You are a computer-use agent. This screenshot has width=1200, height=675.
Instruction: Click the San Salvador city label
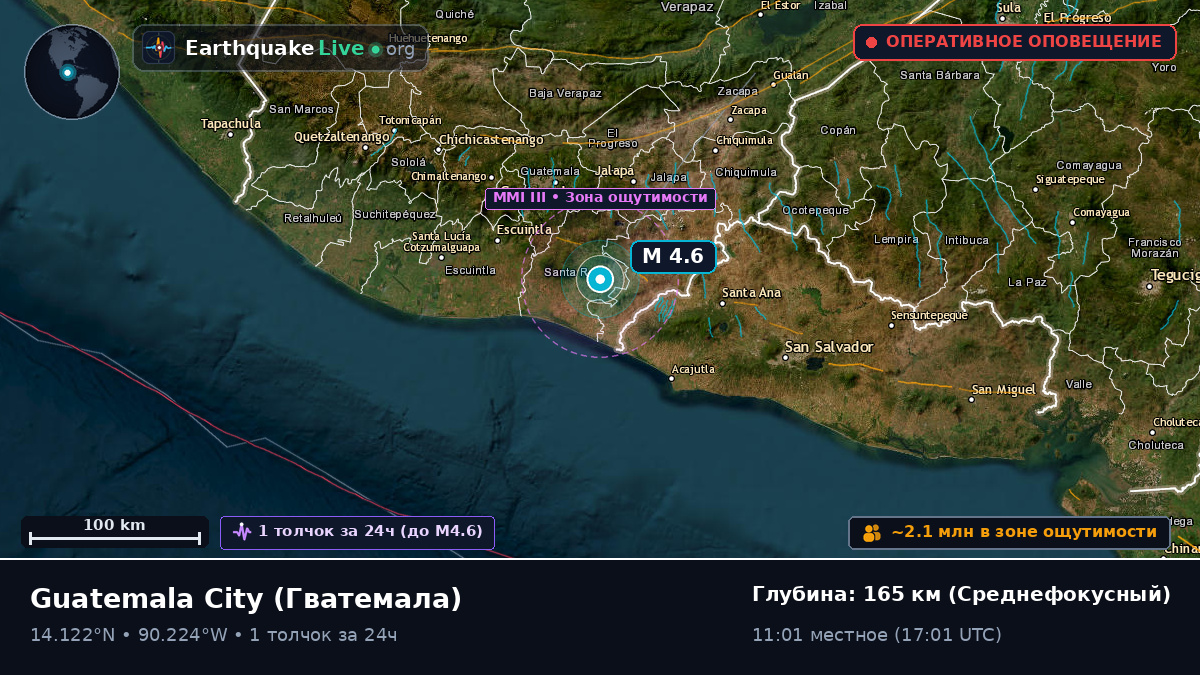tap(829, 347)
